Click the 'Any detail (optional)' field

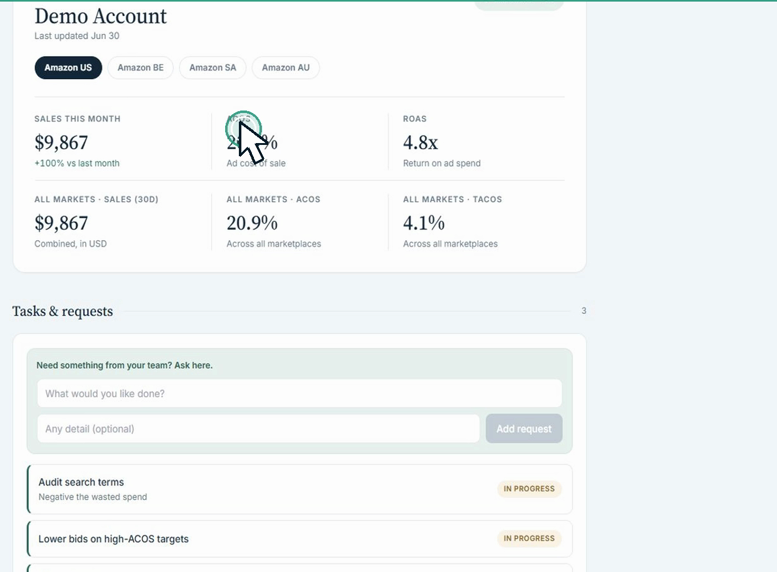[x=258, y=429]
